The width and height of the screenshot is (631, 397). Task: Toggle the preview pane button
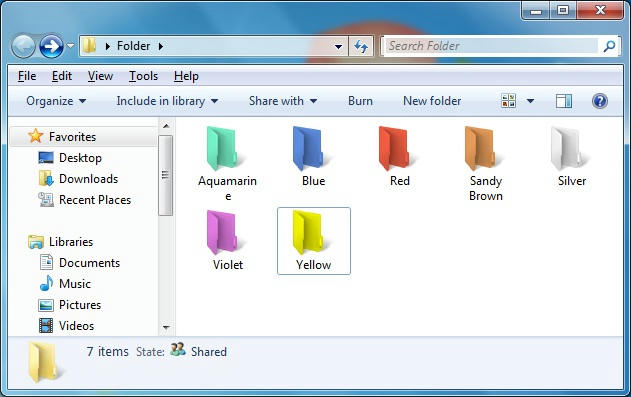pos(564,101)
